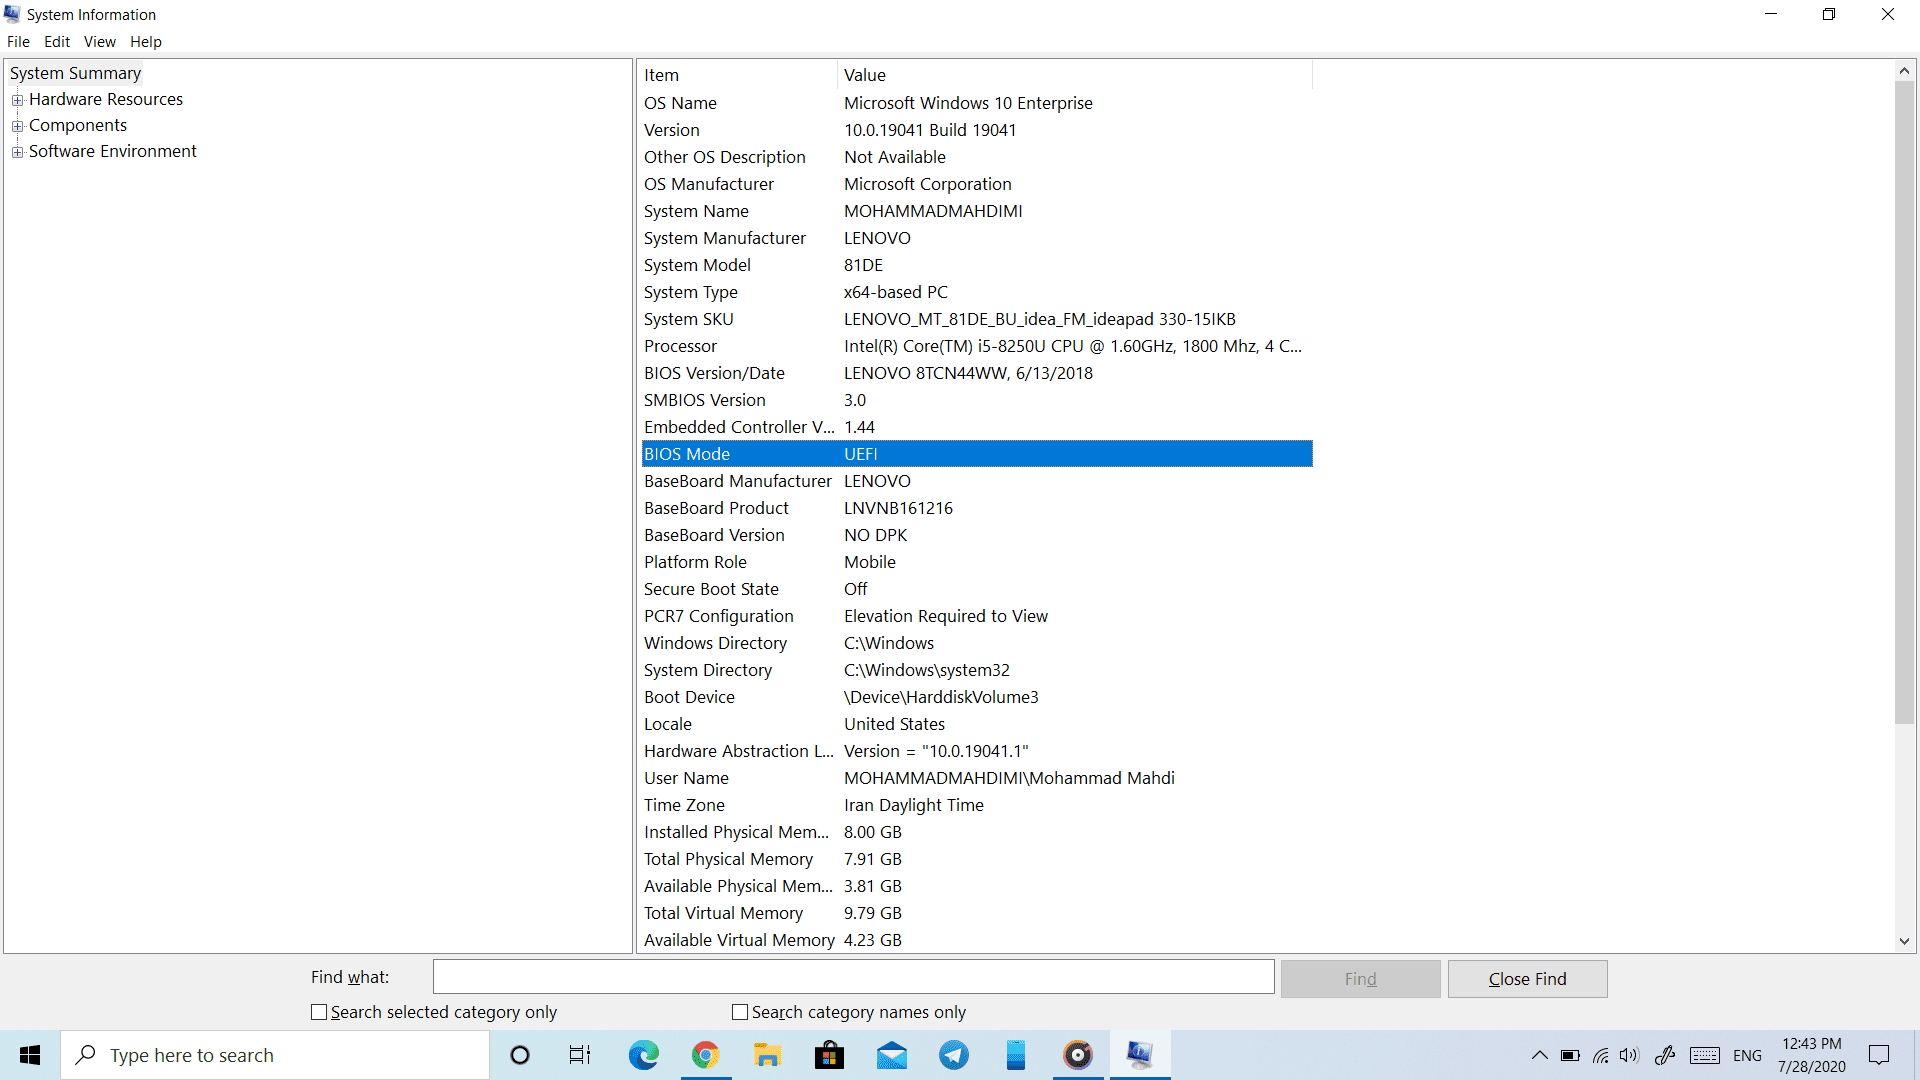Click the Close Find button
This screenshot has height=1080, width=1920.
click(1527, 979)
